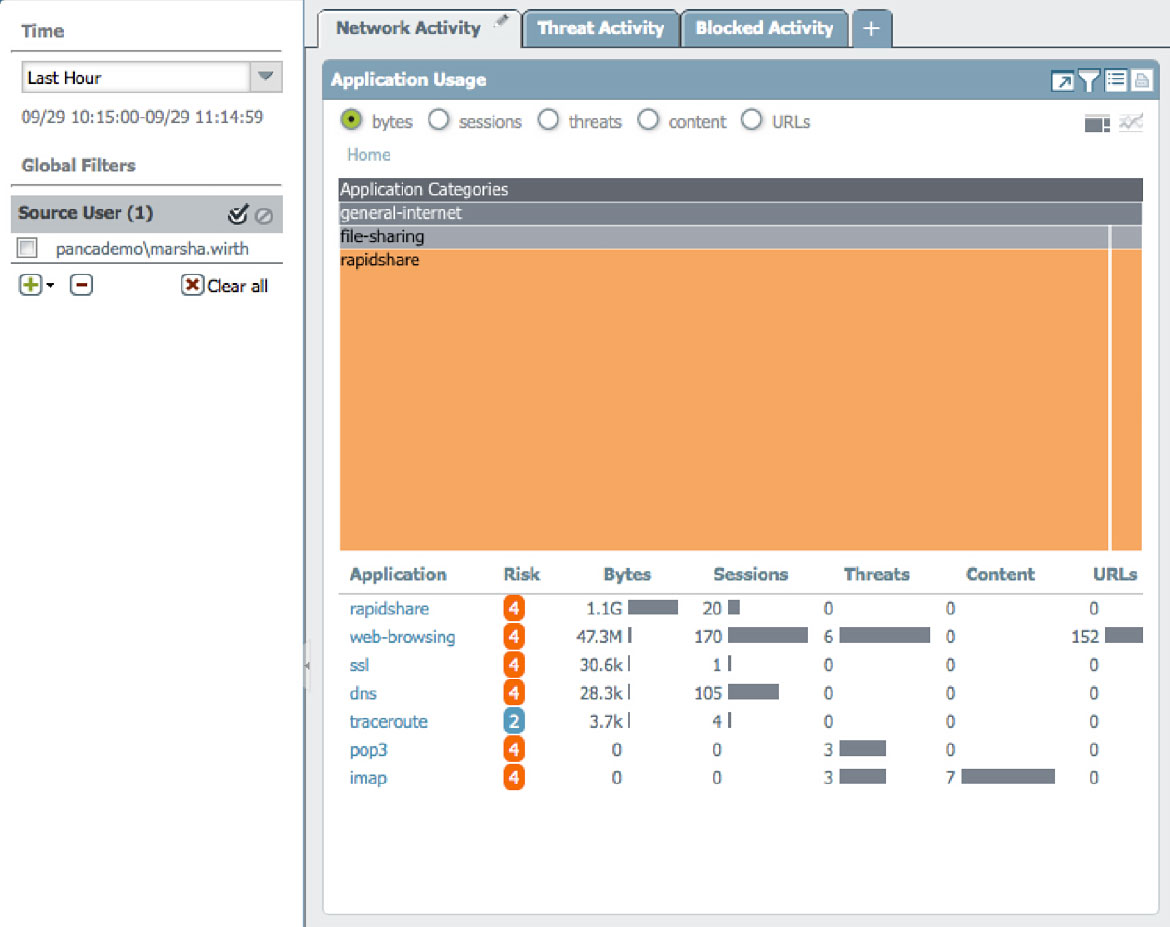This screenshot has height=927, width=1170.
Task: Open the web-browsing application link
Action: pos(402,637)
